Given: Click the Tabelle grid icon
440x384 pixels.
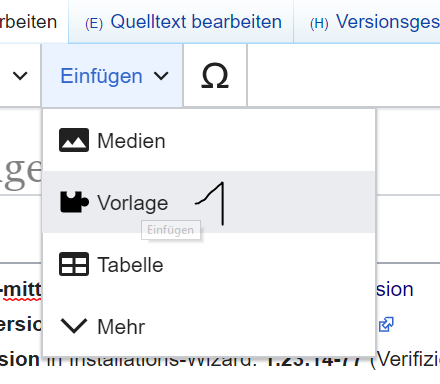Looking at the screenshot, I should click(74, 264).
